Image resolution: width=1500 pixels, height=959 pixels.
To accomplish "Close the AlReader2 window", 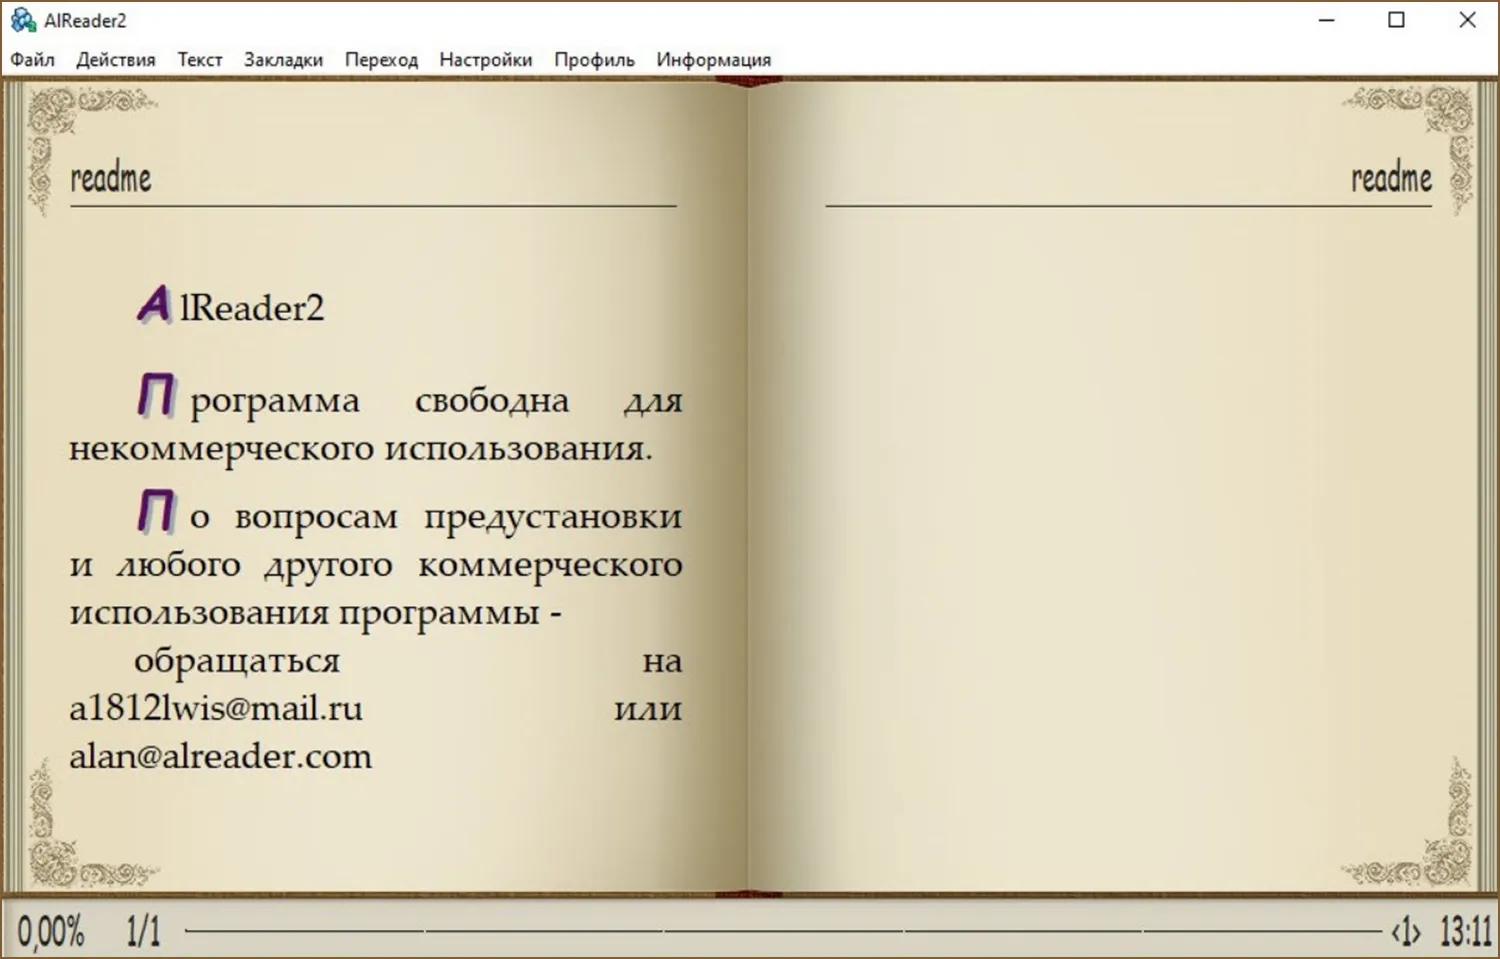I will [x=1467, y=20].
